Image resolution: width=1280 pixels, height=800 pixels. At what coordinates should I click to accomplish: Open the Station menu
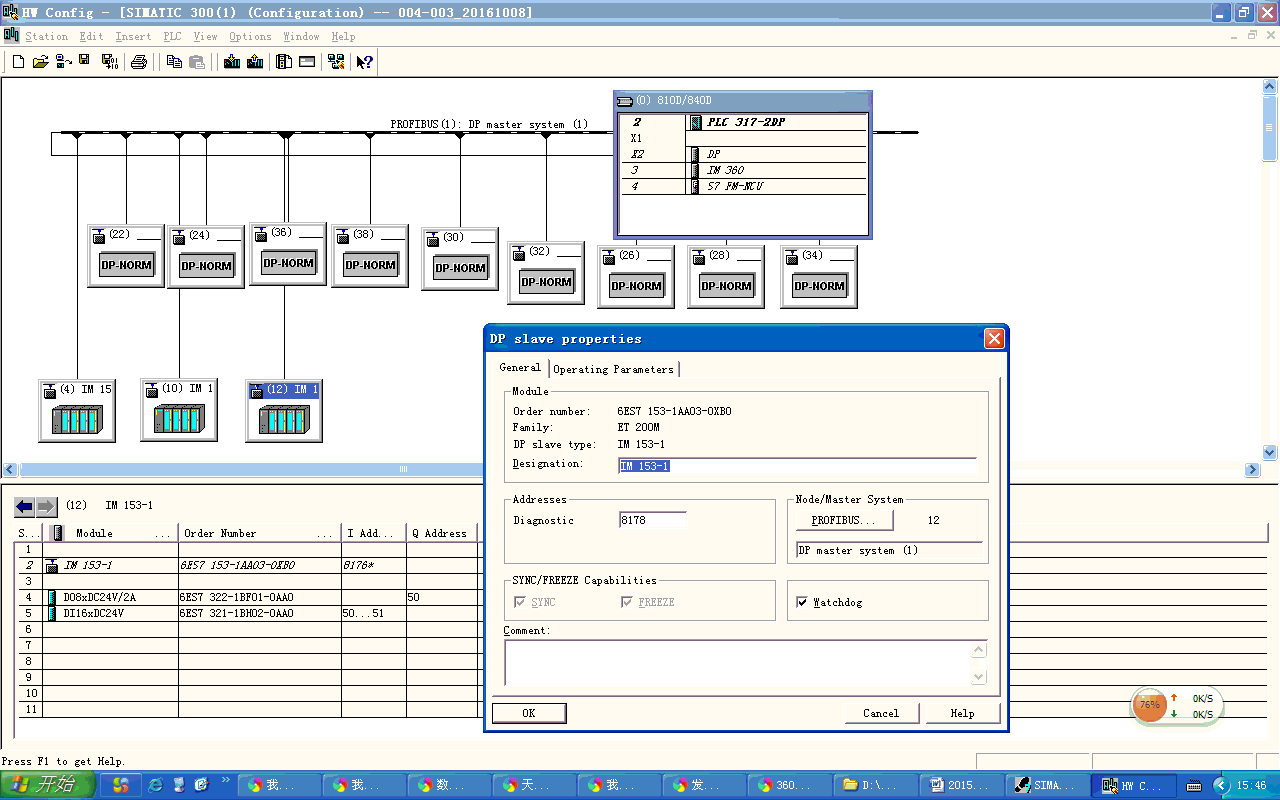click(x=46, y=36)
